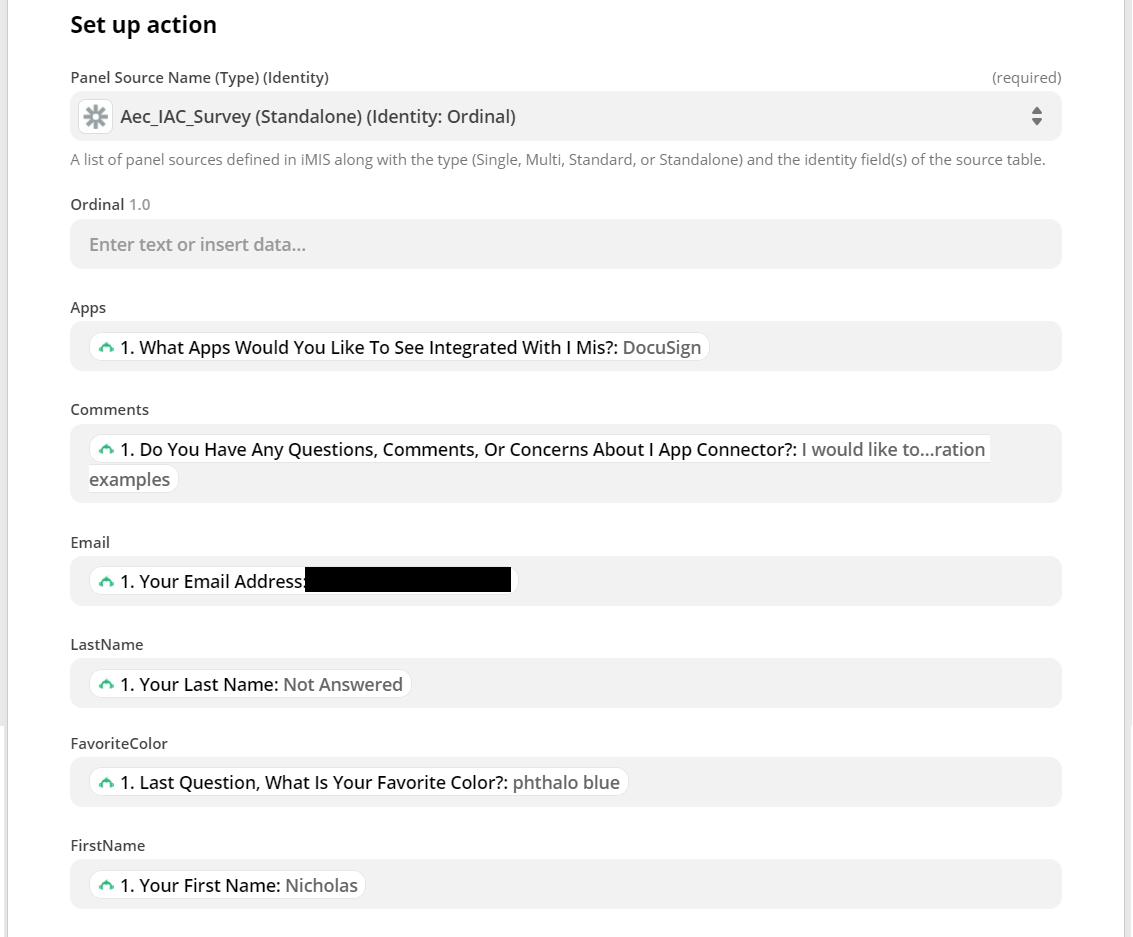Click the survey icon in FirstName pill

click(106, 886)
